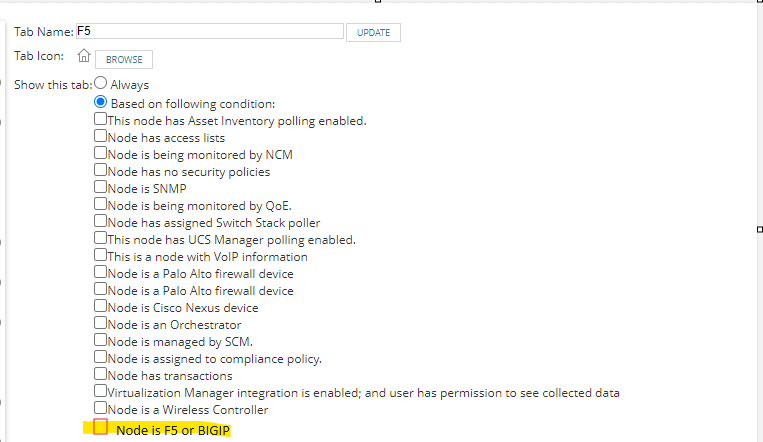
Task: Tick node with VoIP information checkbox
Action: pos(100,255)
